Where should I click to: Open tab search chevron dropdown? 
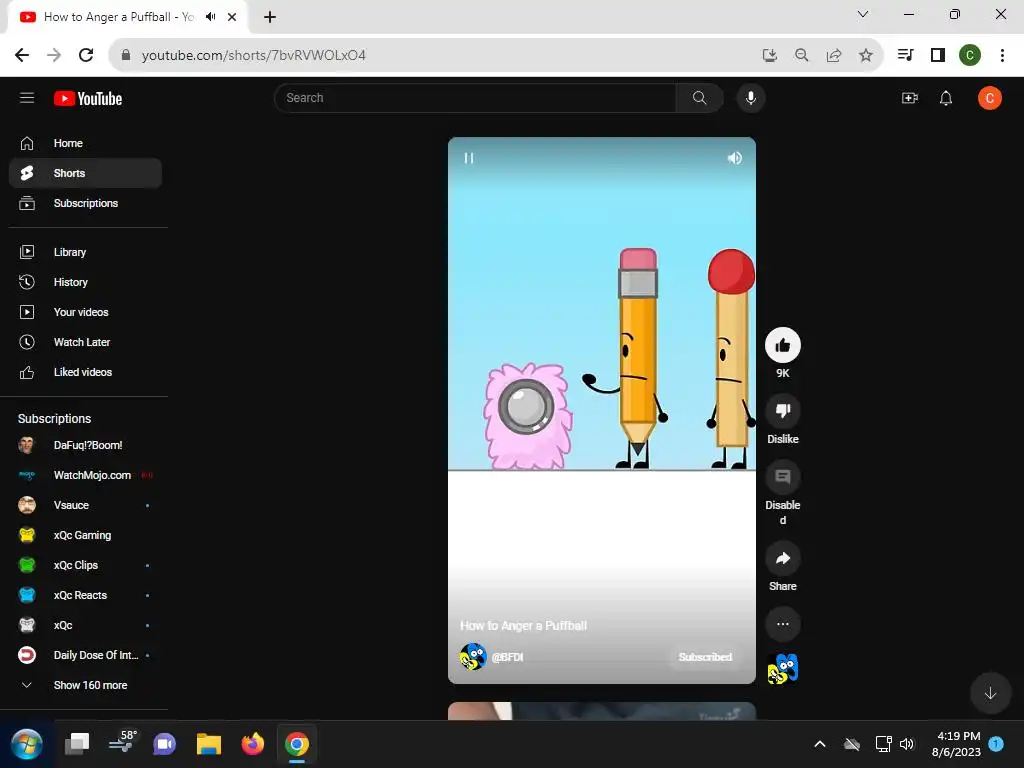863,14
